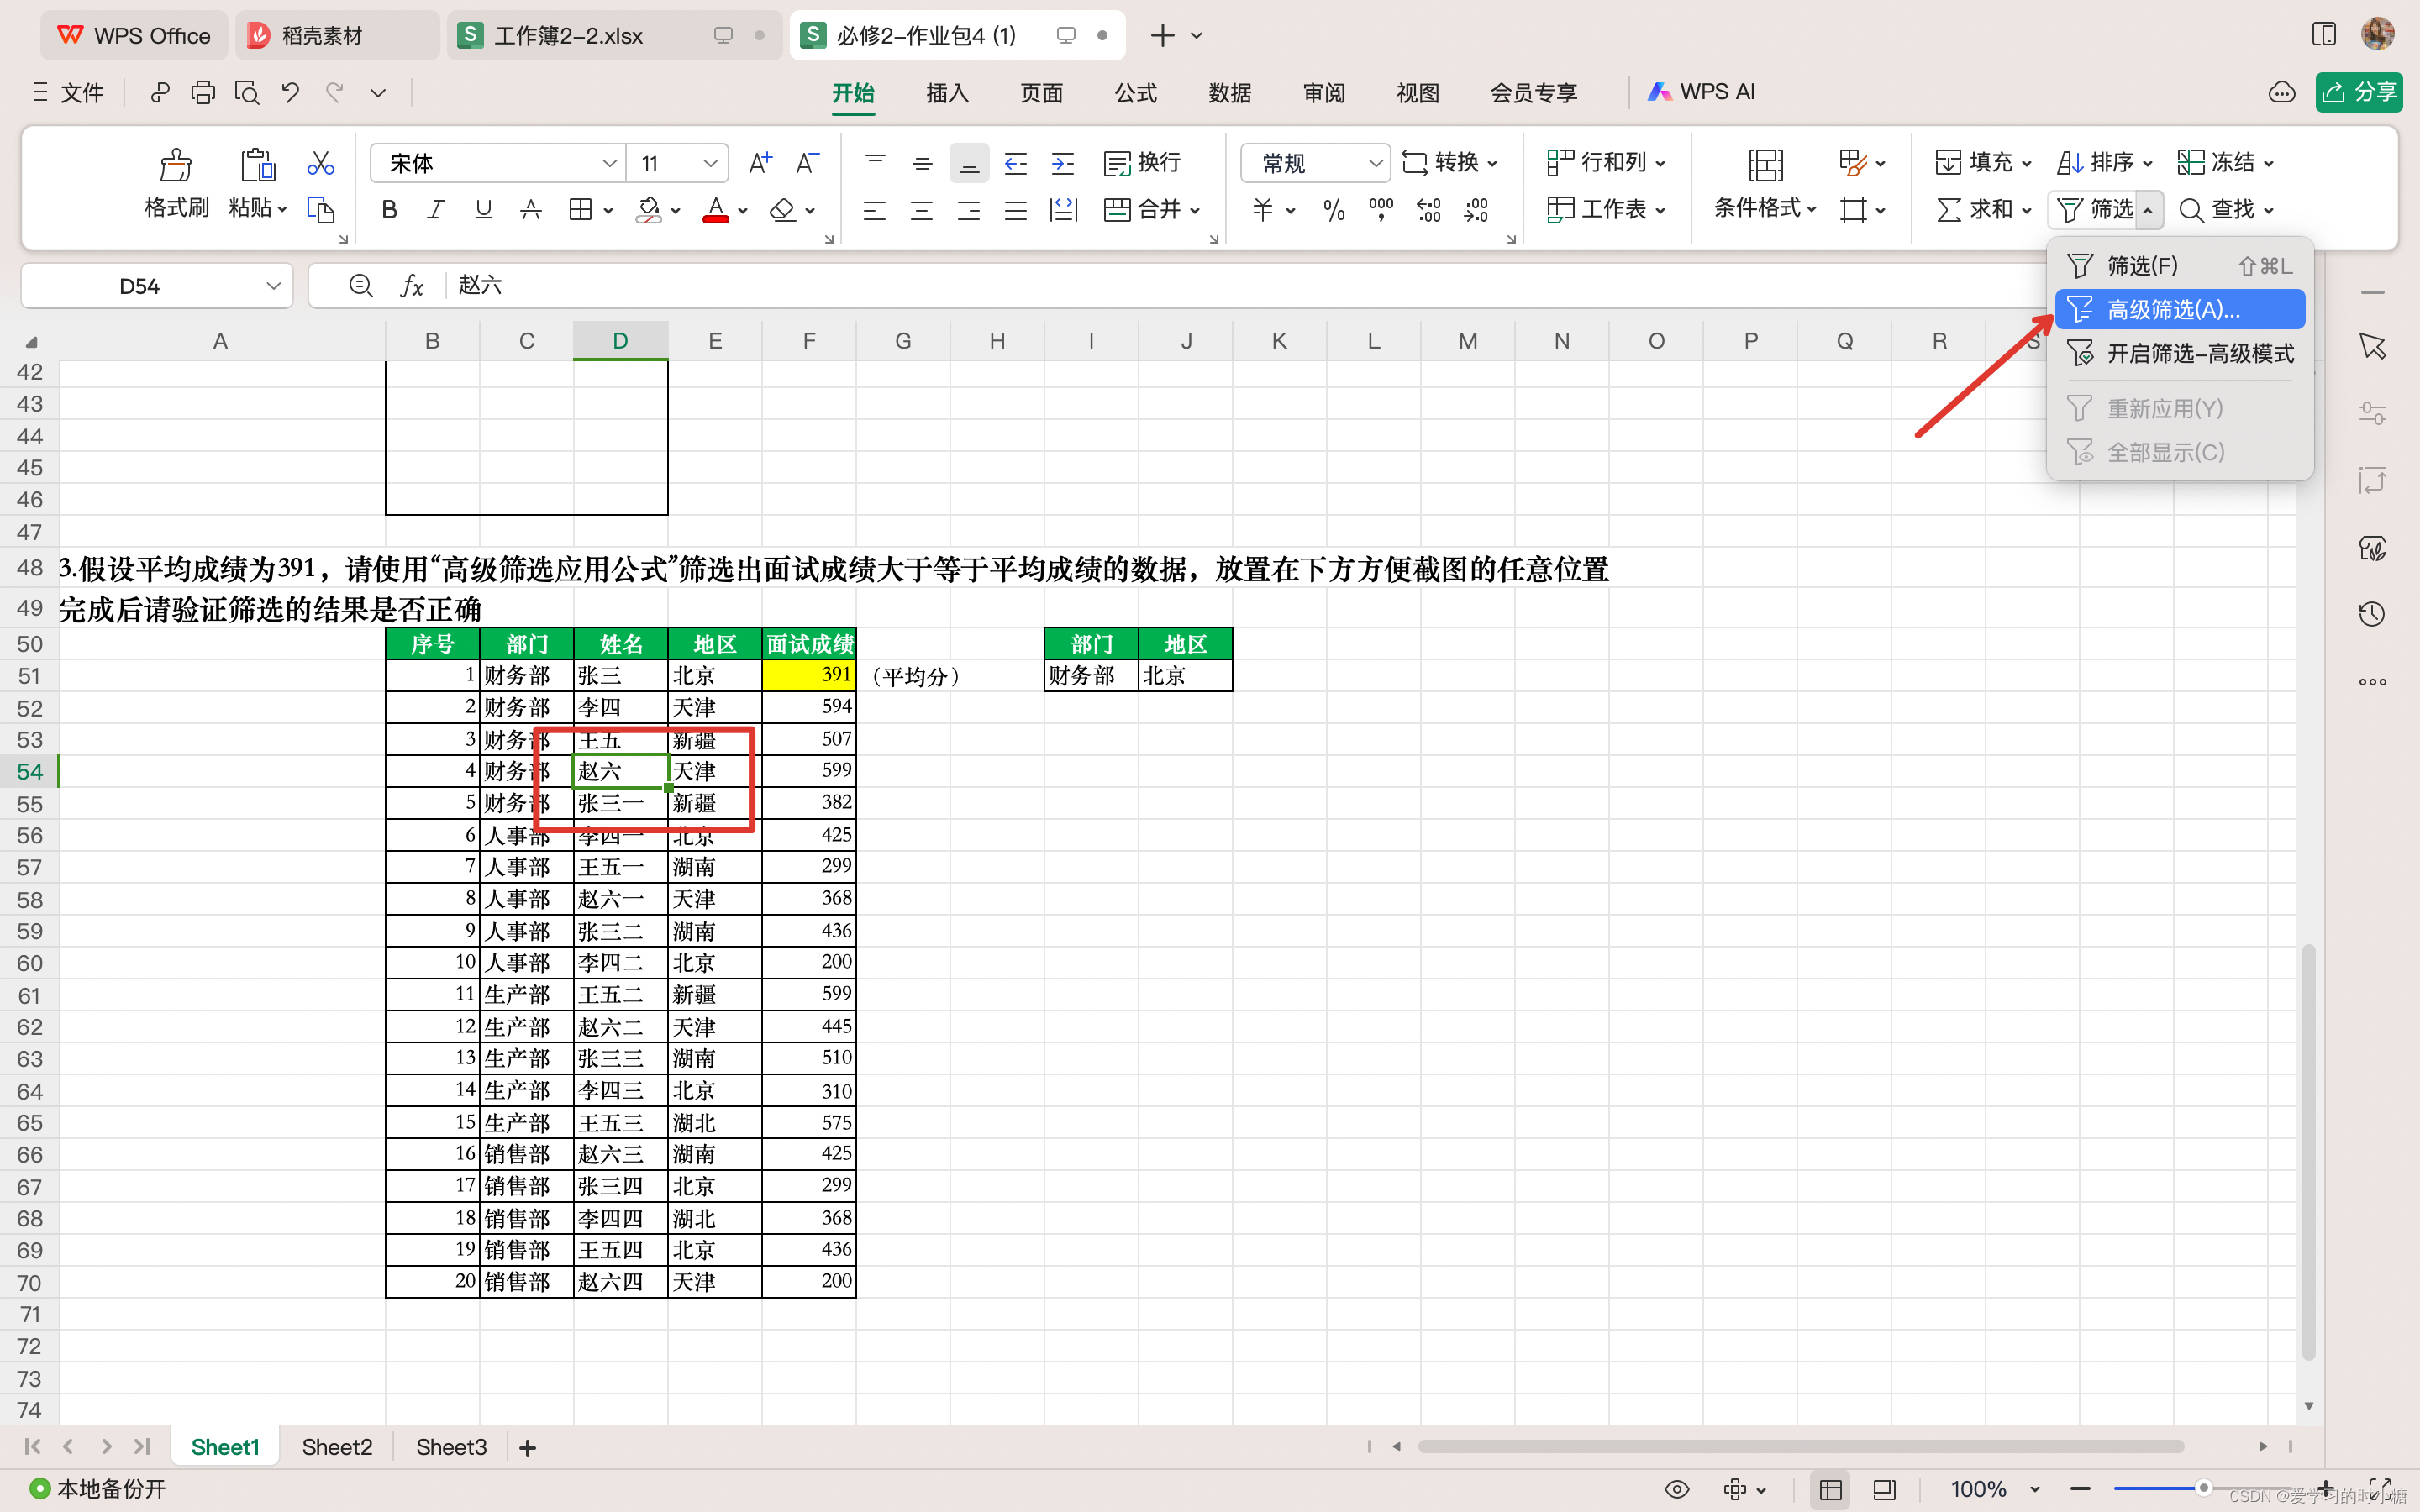Toggle underline formatting
This screenshot has height=1512, width=2420.
coord(483,210)
